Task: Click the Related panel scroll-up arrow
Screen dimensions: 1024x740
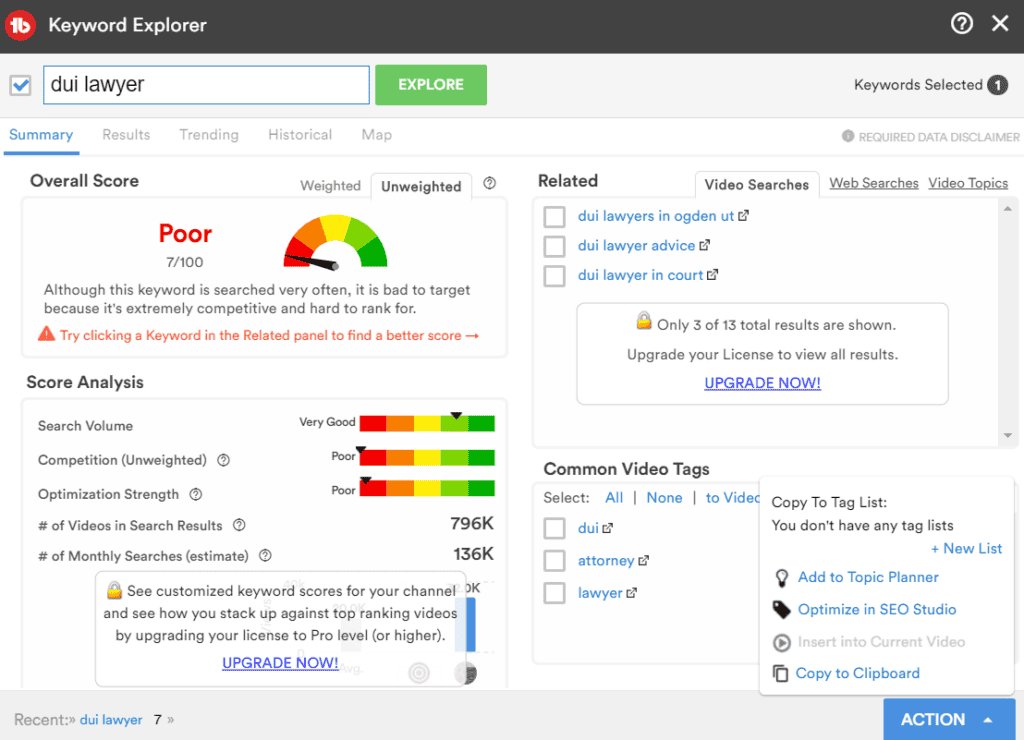Action: click(1008, 209)
